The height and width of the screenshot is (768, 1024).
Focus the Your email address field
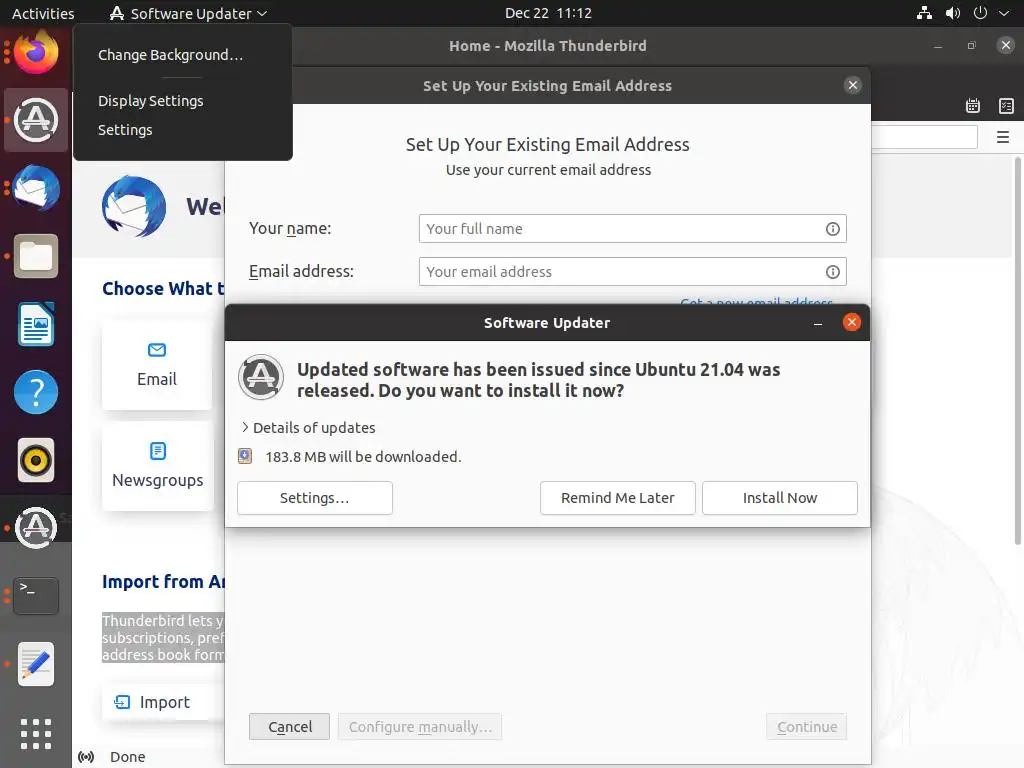(x=633, y=272)
